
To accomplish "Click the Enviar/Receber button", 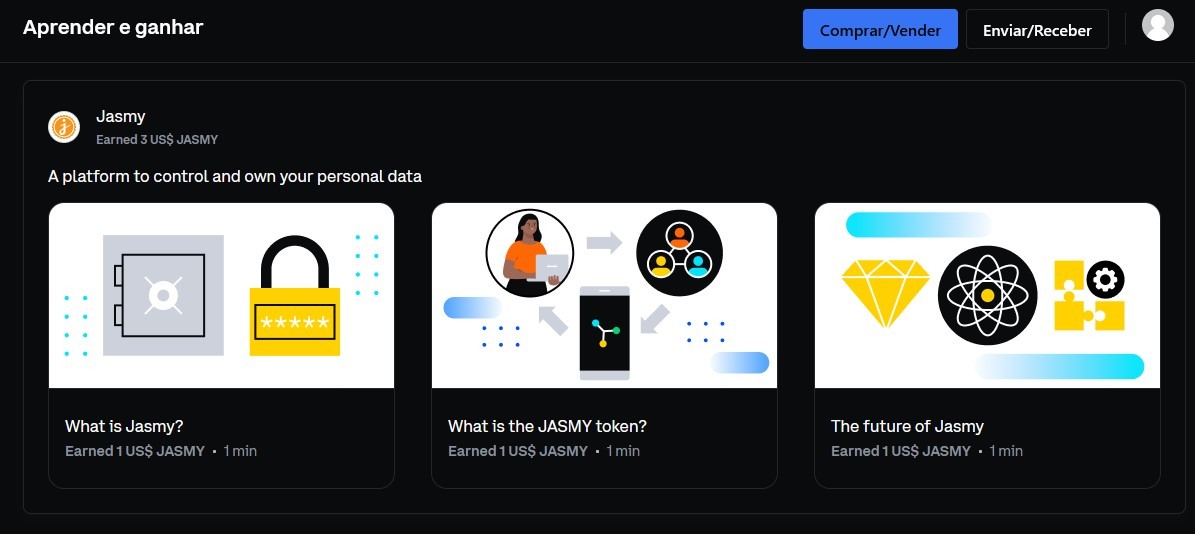I will click(x=1036, y=29).
